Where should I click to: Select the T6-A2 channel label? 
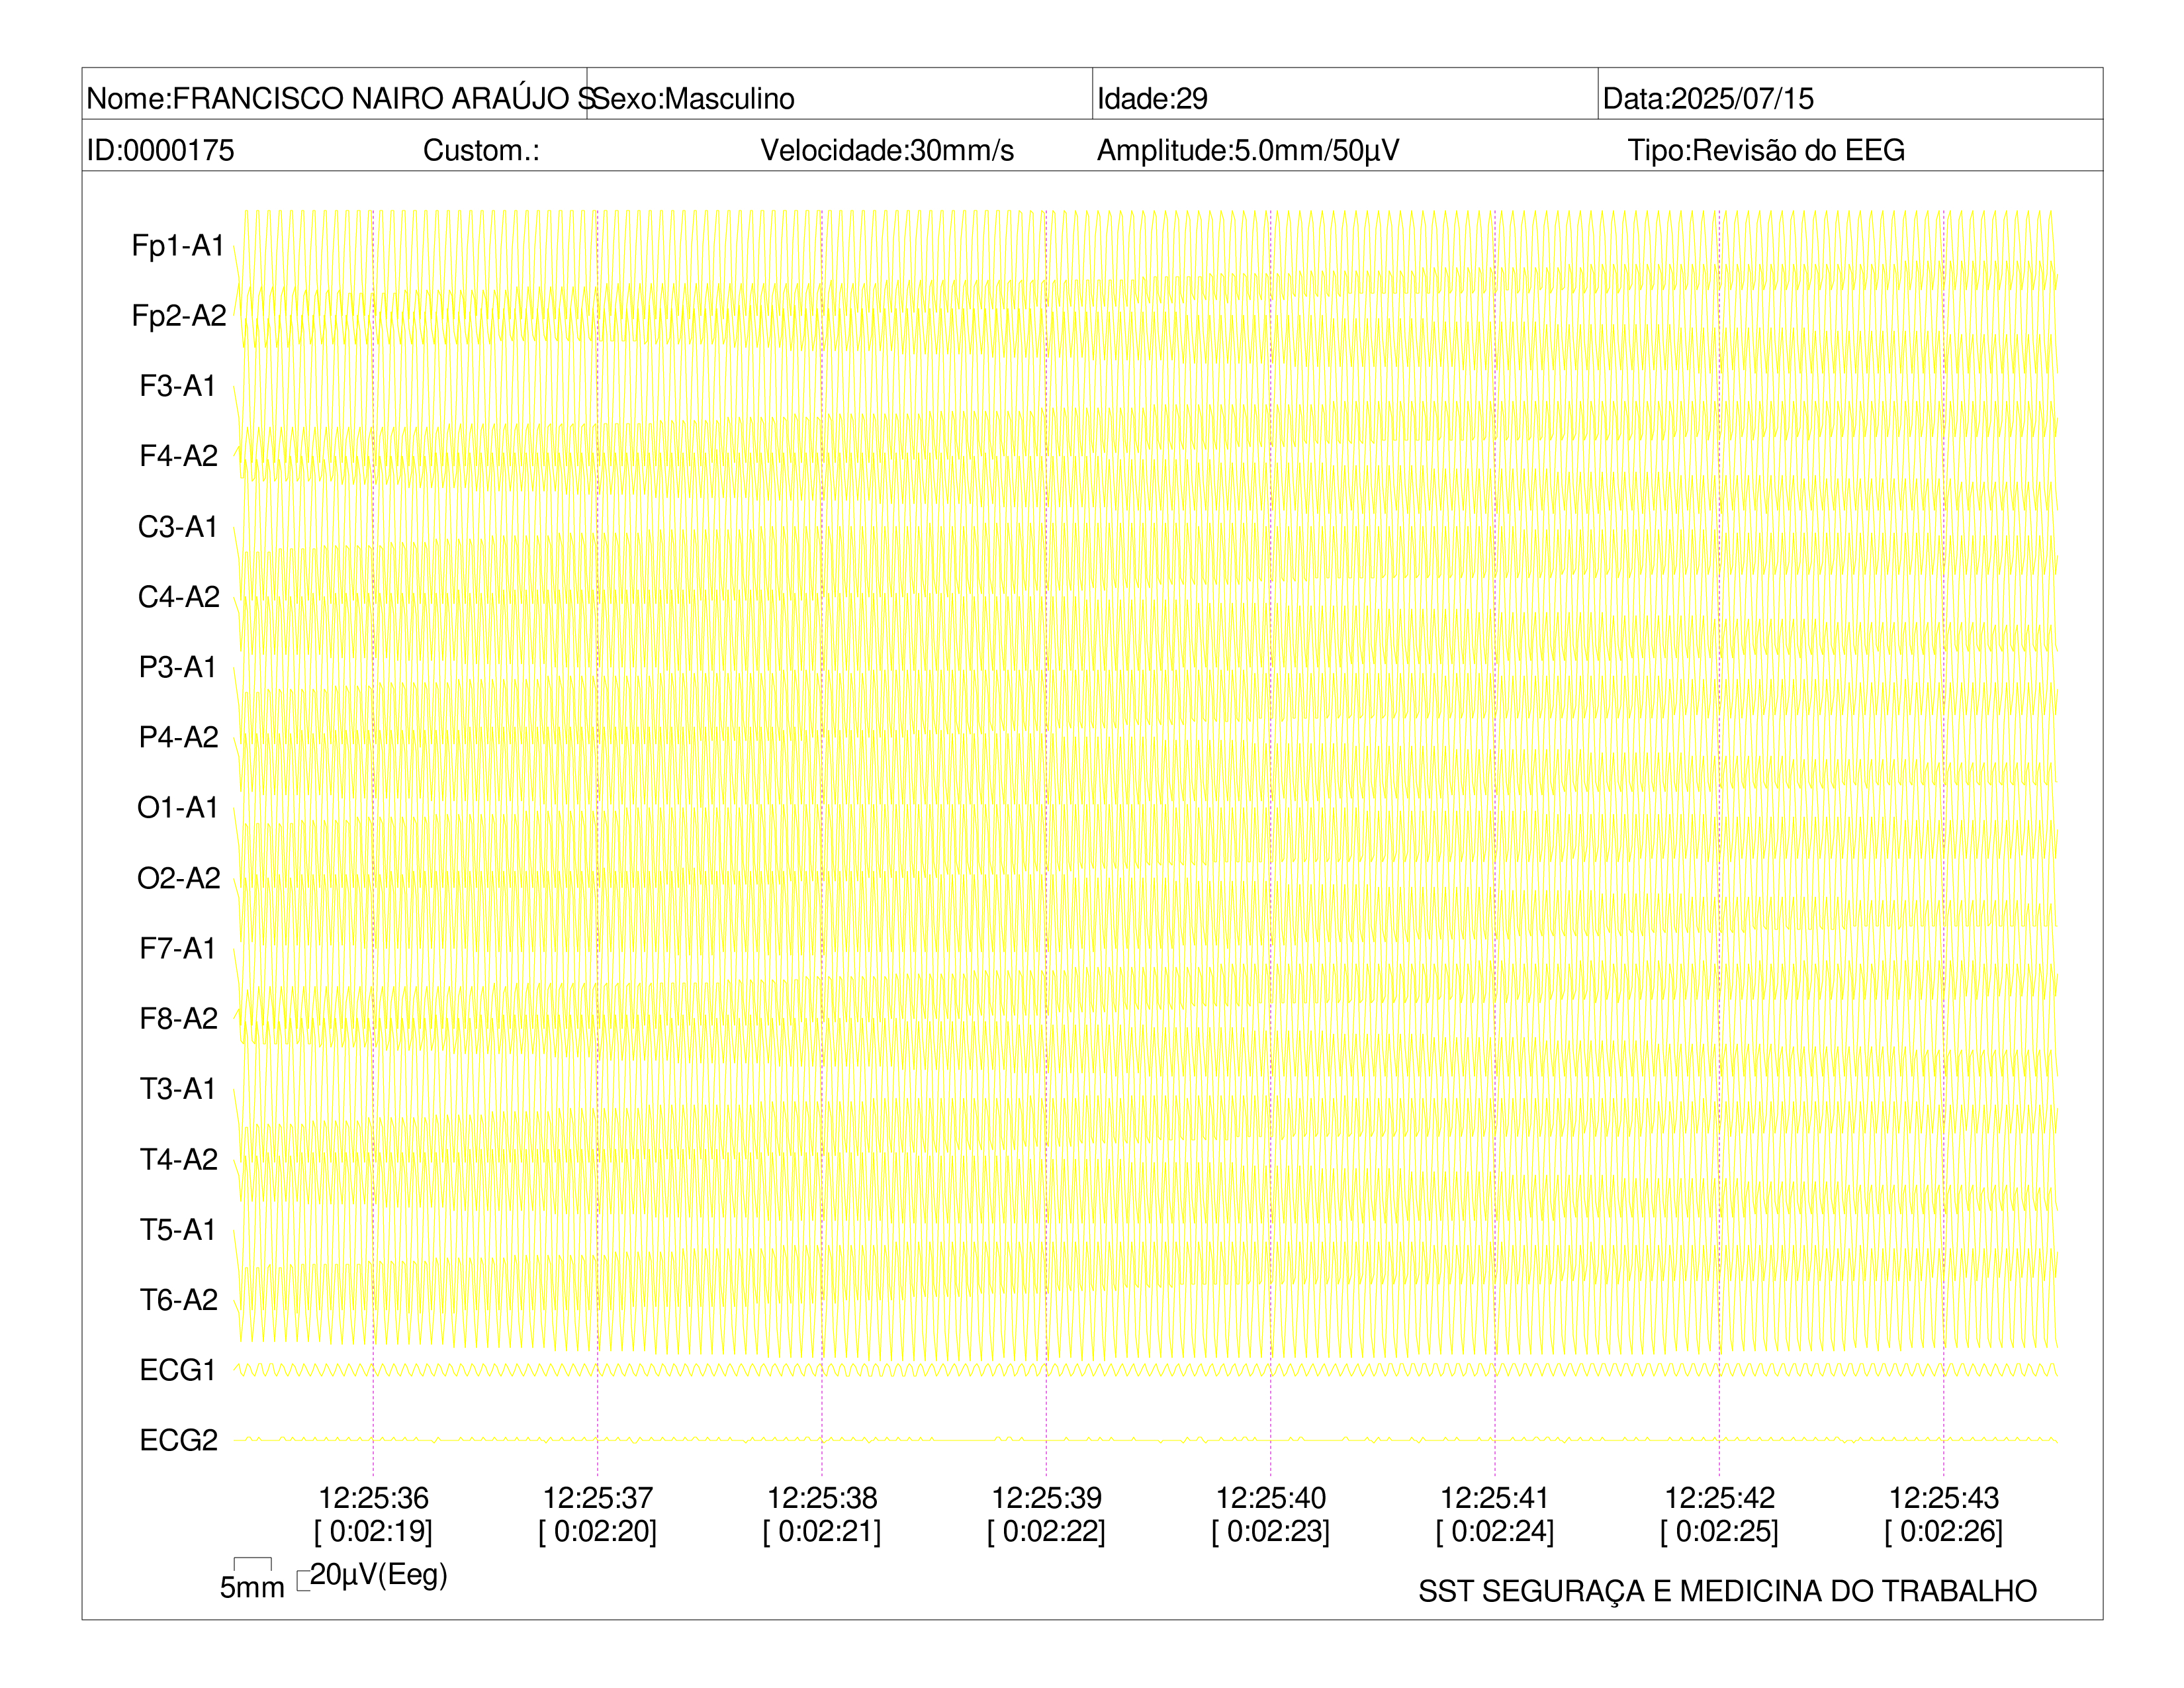coord(179,1299)
